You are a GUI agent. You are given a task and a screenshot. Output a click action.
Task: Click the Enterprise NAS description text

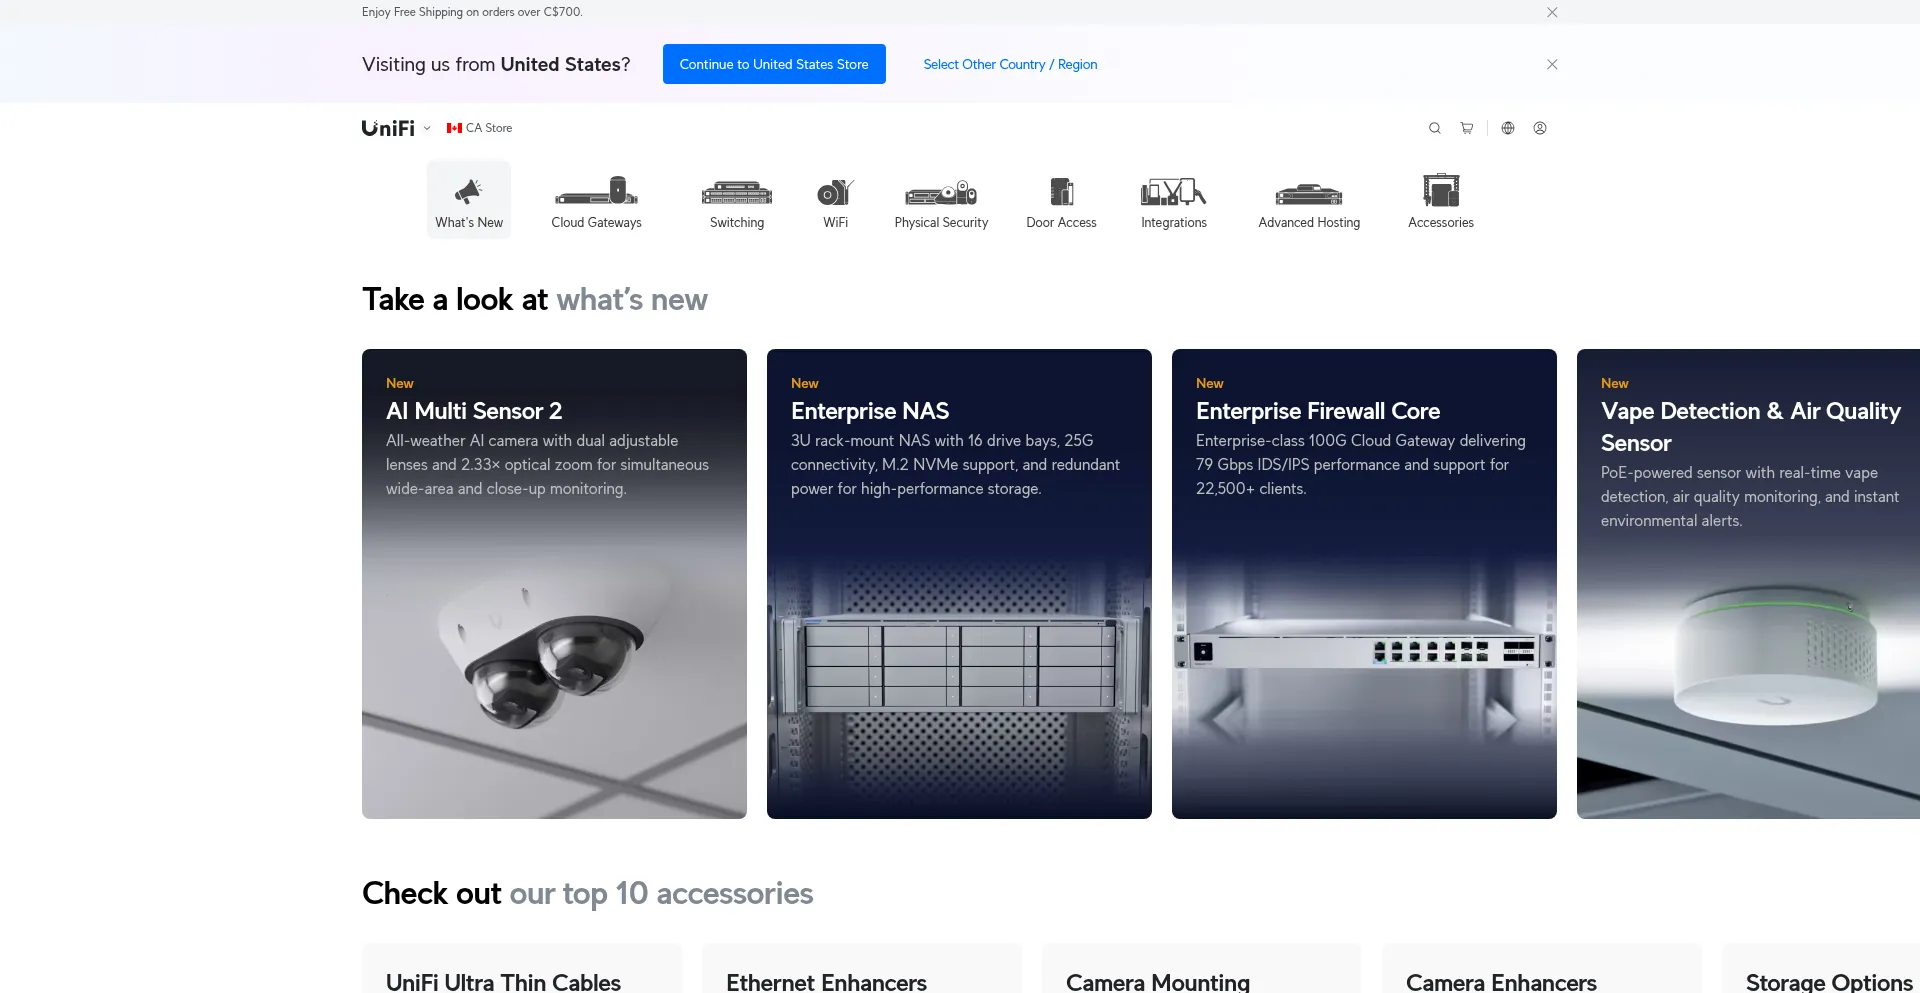(955, 465)
